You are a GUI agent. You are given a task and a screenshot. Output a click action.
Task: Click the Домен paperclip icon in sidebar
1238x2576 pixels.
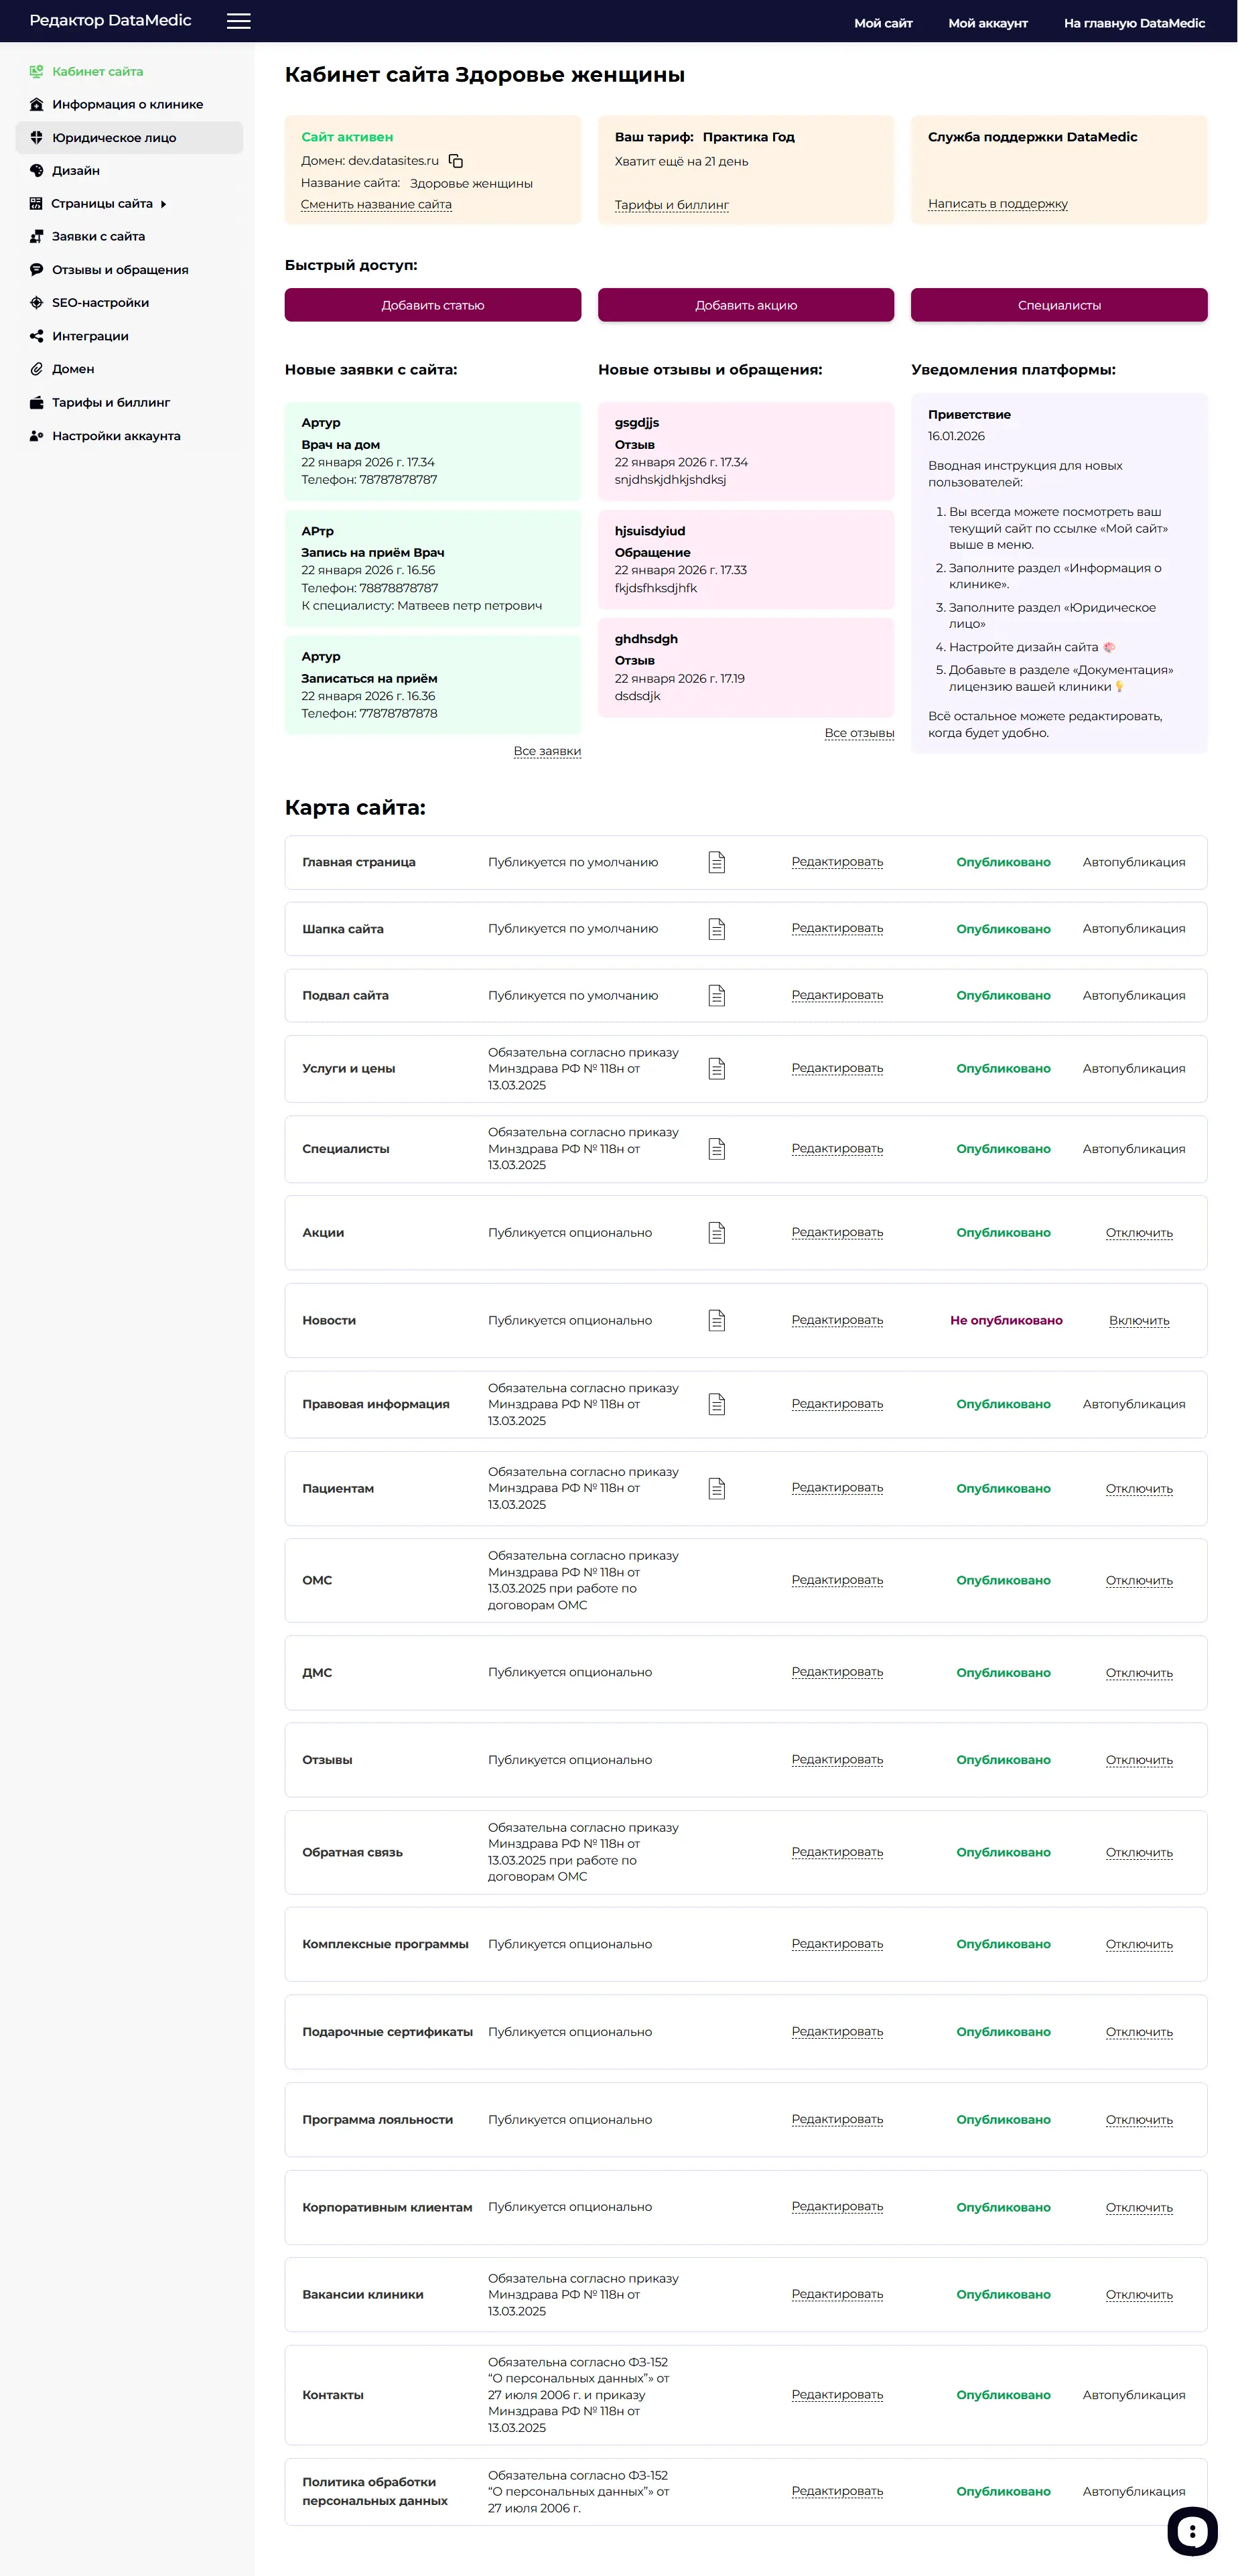pos(37,369)
